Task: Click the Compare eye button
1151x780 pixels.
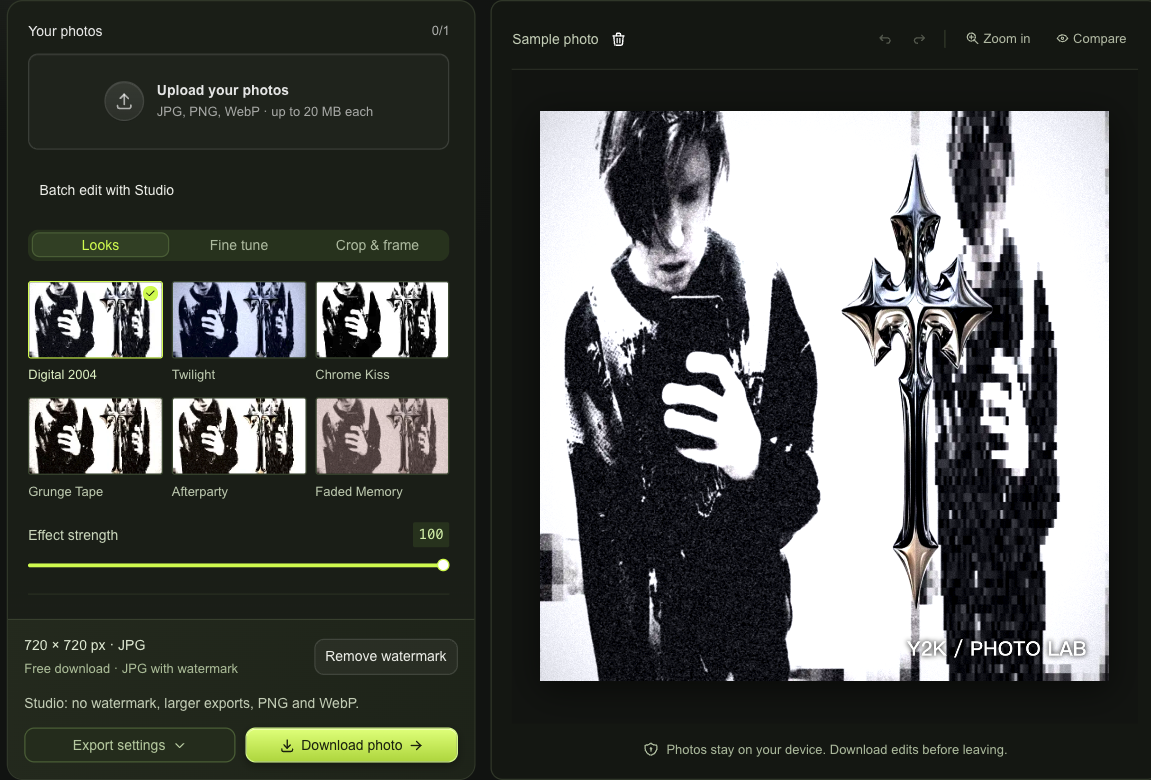Action: 1092,39
